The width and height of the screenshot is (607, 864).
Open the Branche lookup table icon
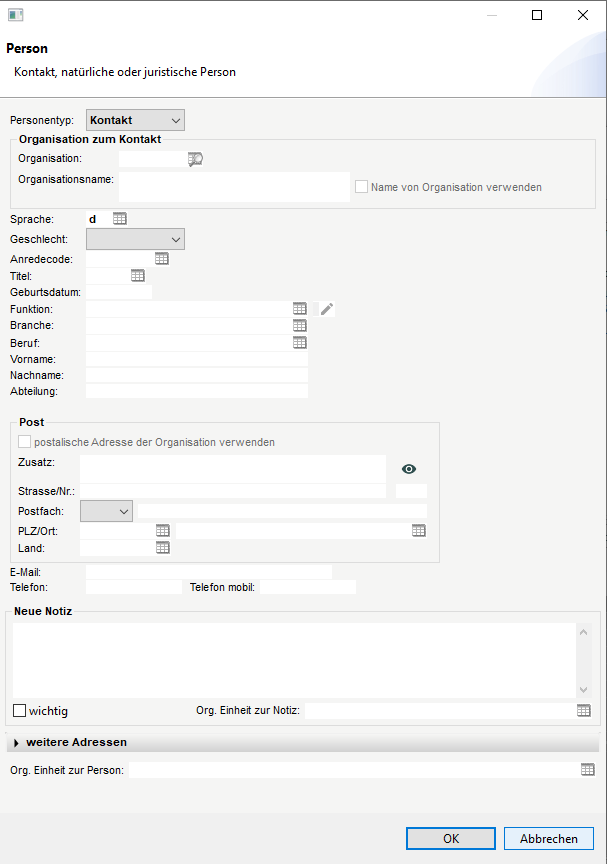pos(299,325)
